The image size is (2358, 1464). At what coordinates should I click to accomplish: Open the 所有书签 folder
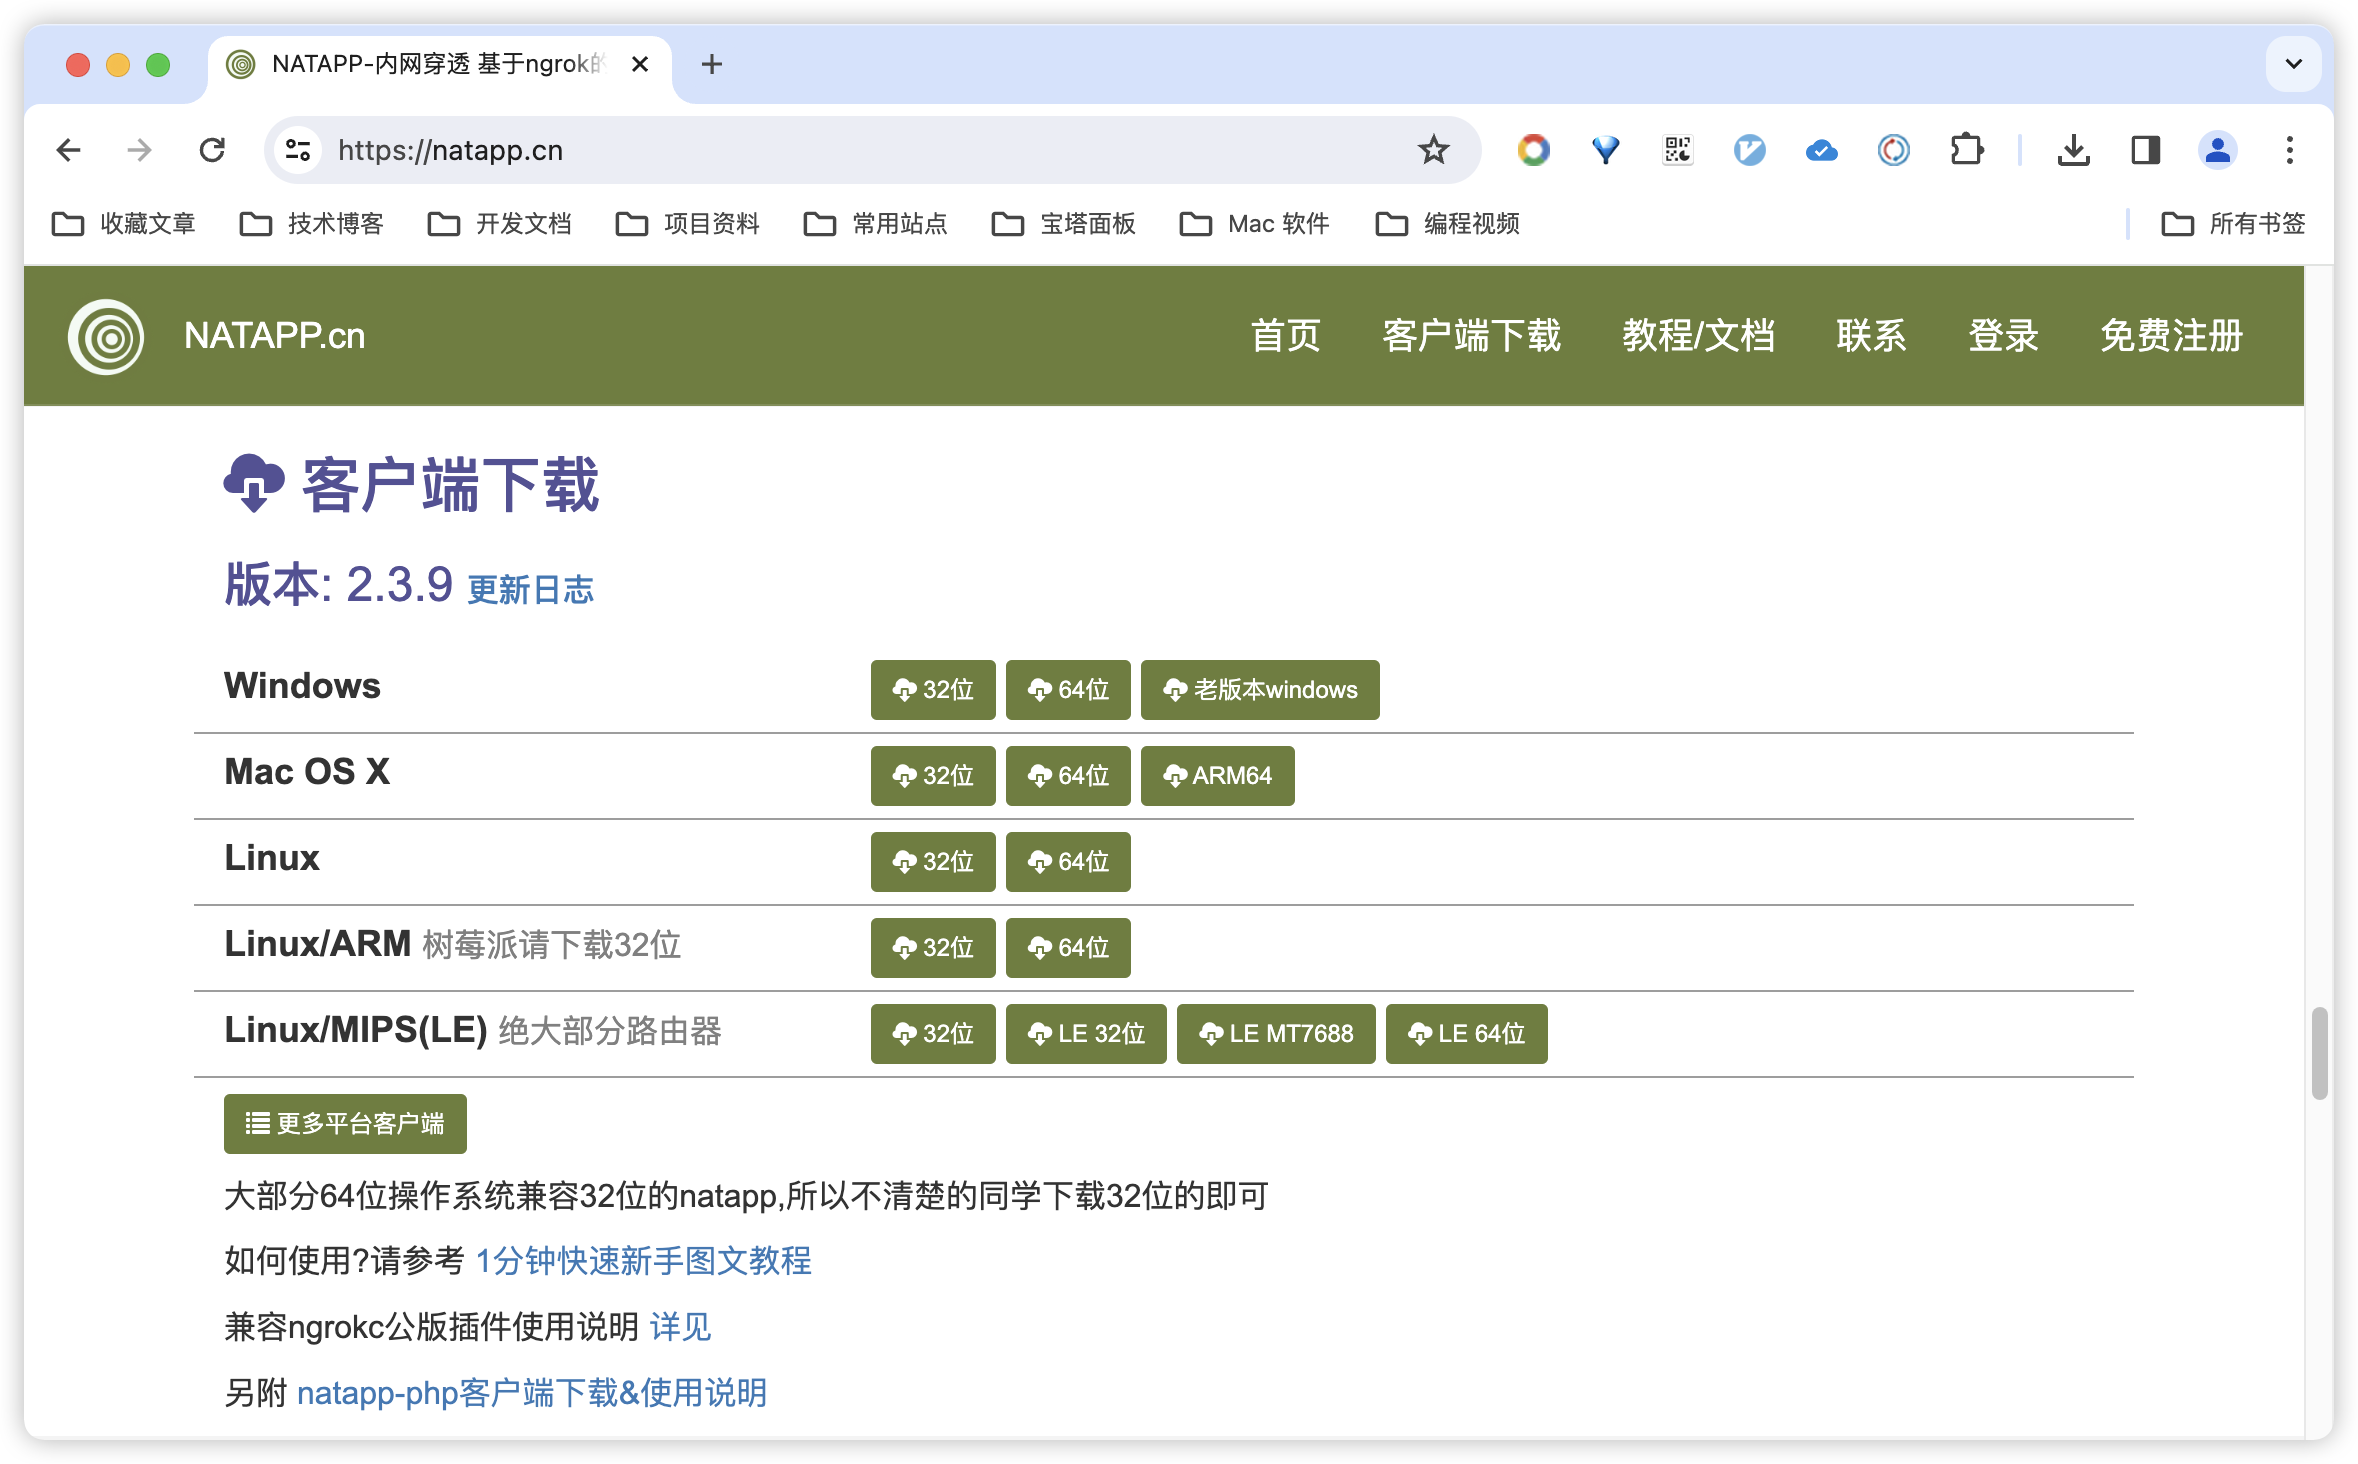click(2233, 223)
